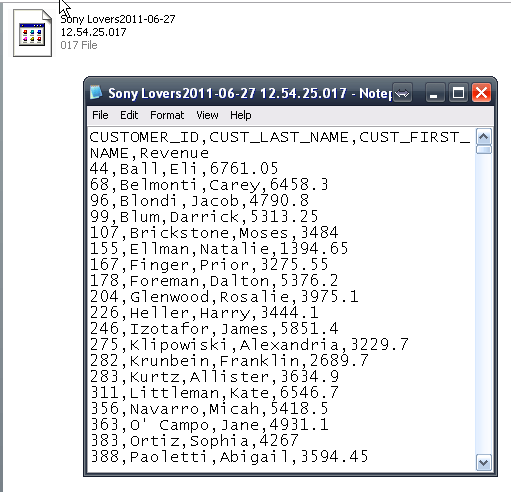Open the Help menu
The height and width of the screenshot is (492, 511).
click(241, 115)
